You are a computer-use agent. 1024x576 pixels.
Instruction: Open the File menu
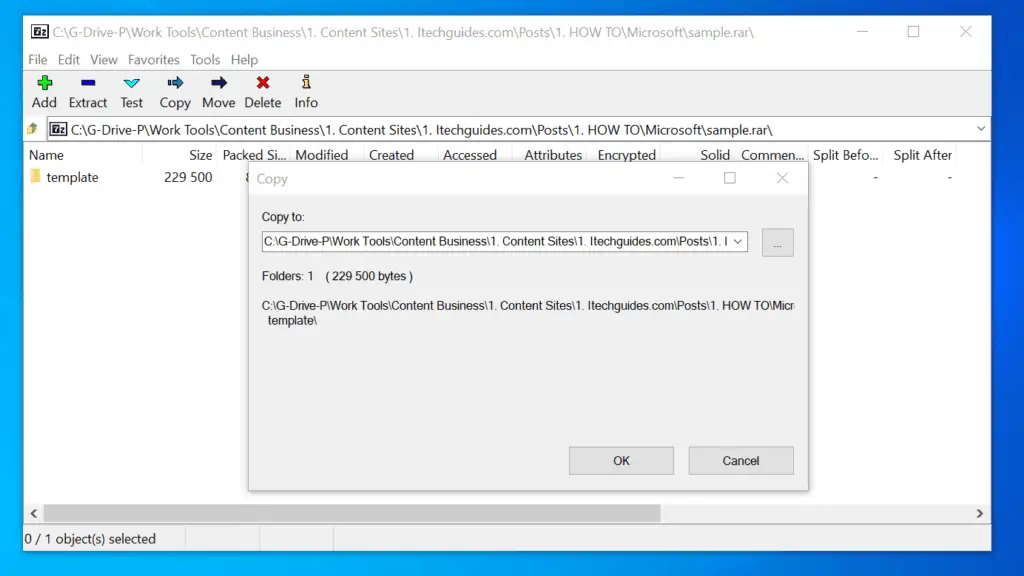pyautogui.click(x=38, y=60)
